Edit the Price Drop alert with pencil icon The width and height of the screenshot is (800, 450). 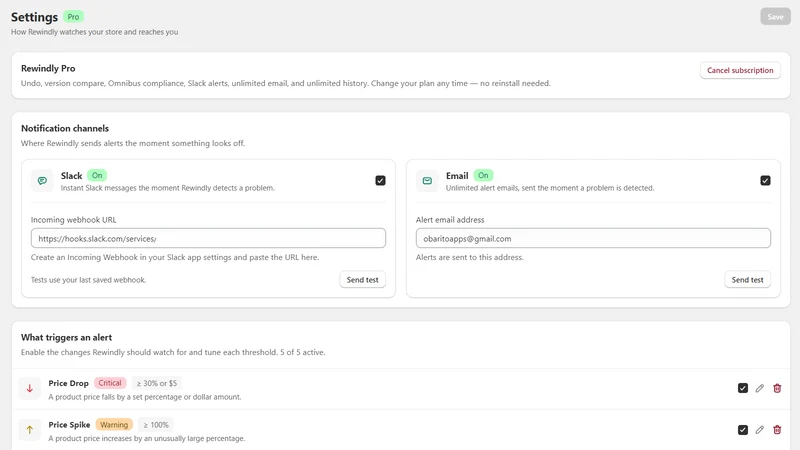760,388
